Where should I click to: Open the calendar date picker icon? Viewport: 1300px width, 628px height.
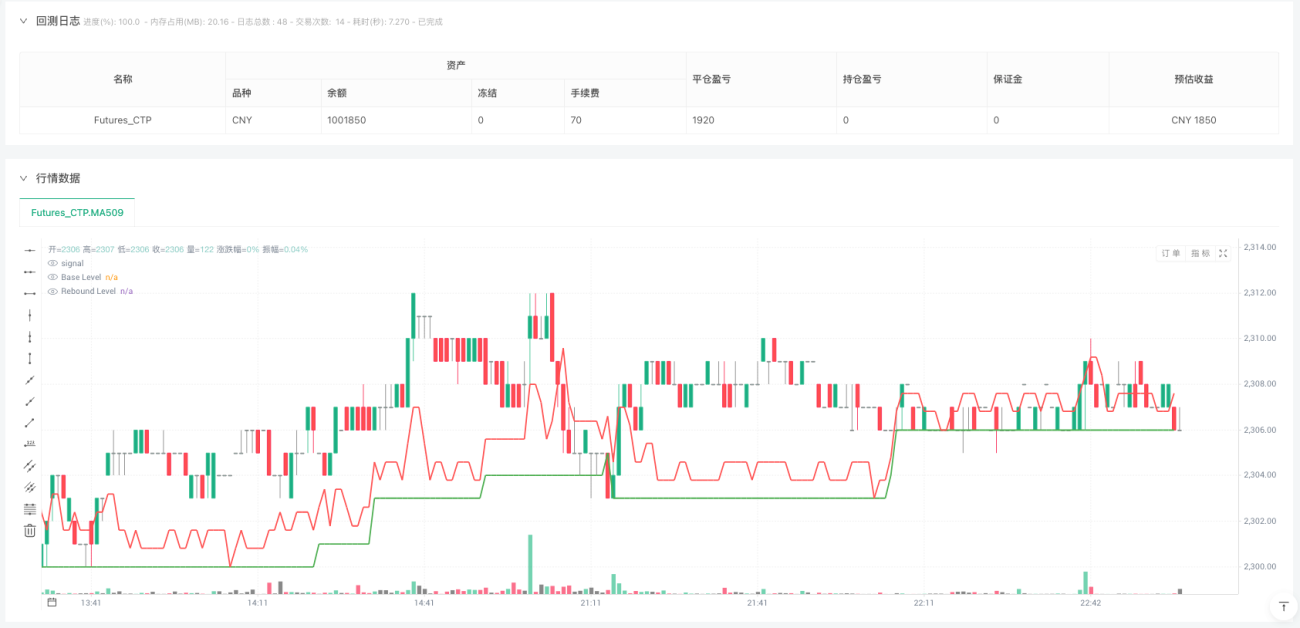point(52,603)
